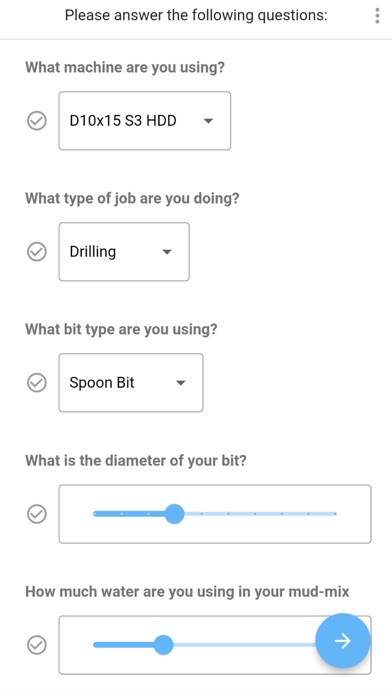The width and height of the screenshot is (392, 696).
Task: Click the arrow in the Drilling dropdown
Action: [x=166, y=252]
